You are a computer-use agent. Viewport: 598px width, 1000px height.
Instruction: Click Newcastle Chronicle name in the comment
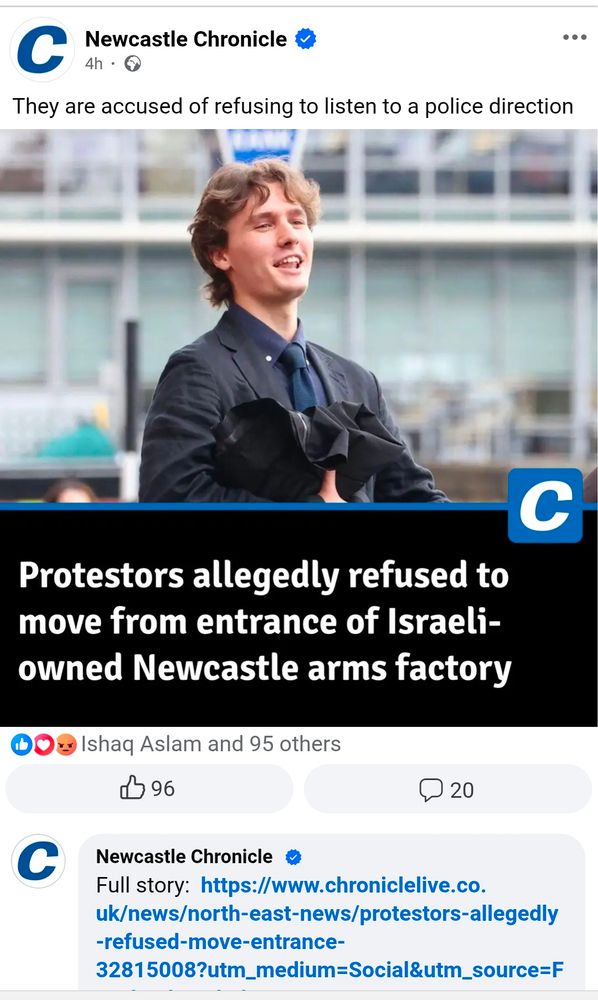184,857
